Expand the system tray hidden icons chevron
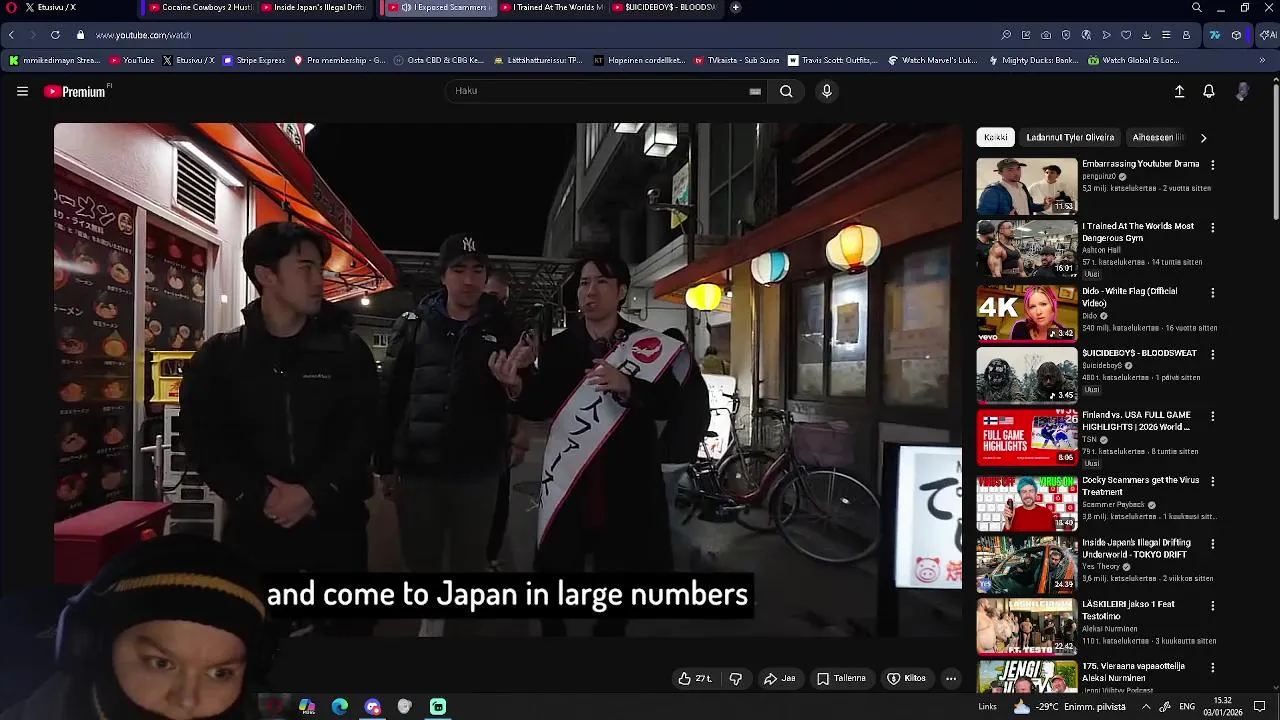 pyautogui.click(x=1146, y=707)
